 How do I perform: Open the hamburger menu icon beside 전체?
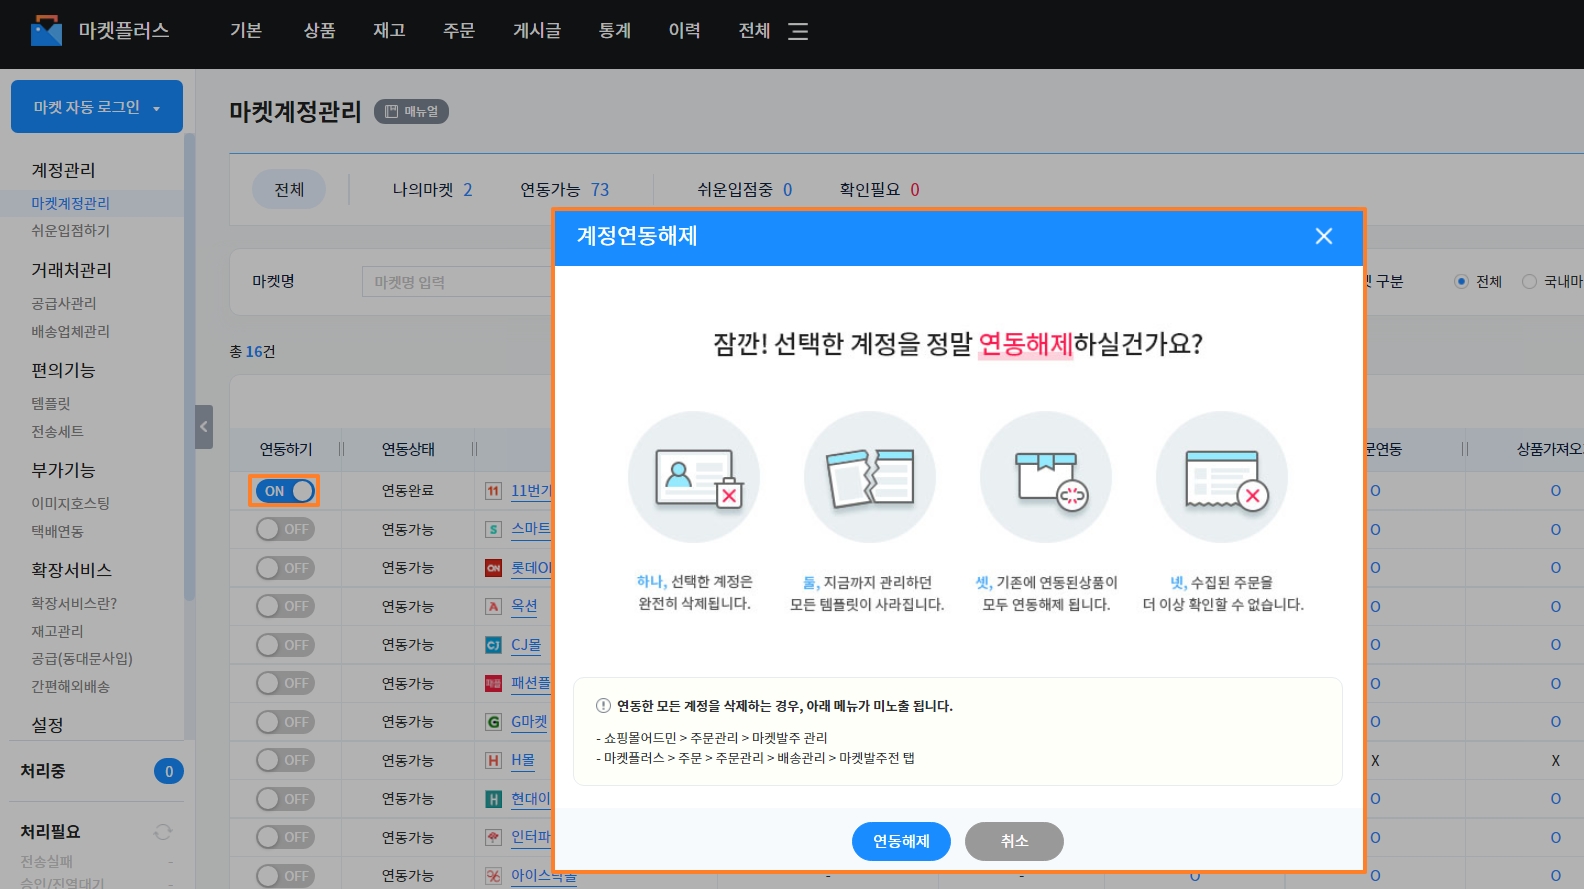point(798,31)
